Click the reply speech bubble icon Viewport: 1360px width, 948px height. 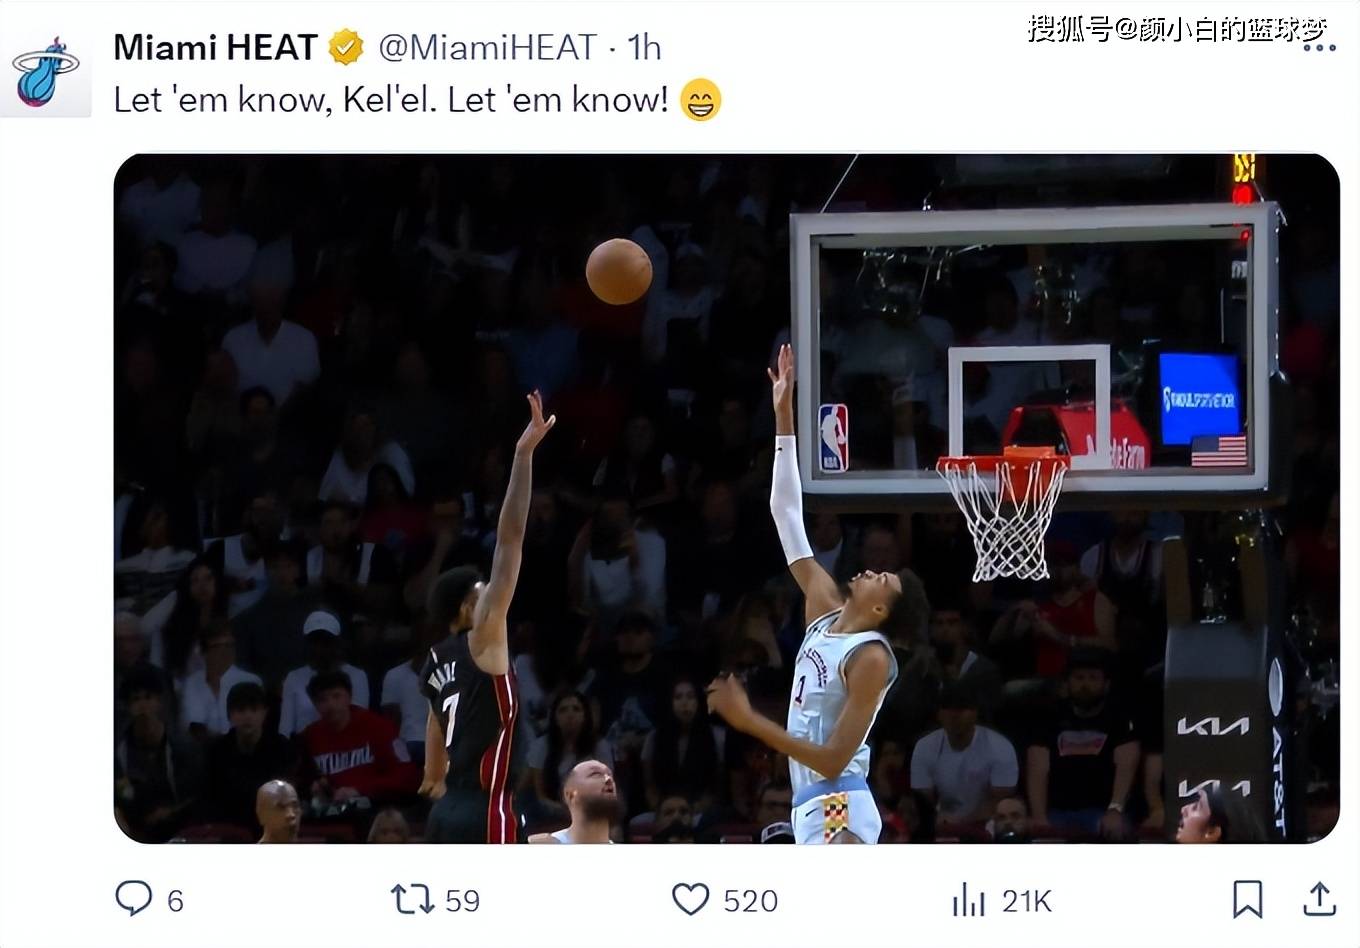coord(134,899)
